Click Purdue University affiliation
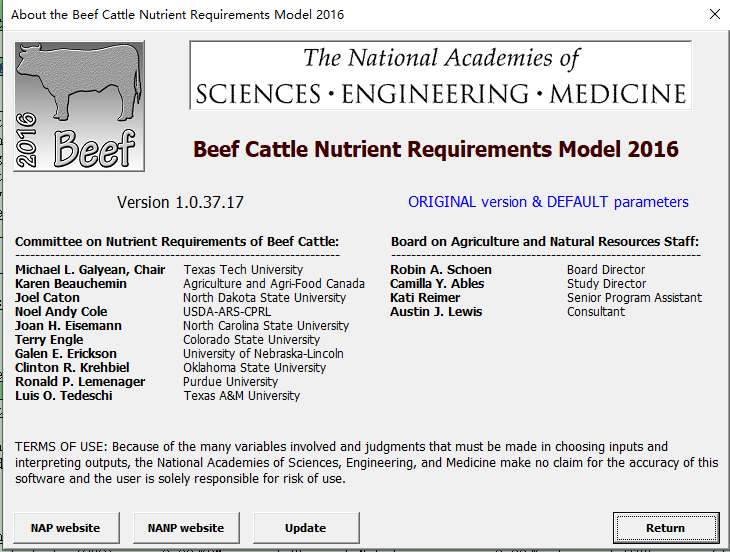The width and height of the screenshot is (730, 552). tap(230, 382)
